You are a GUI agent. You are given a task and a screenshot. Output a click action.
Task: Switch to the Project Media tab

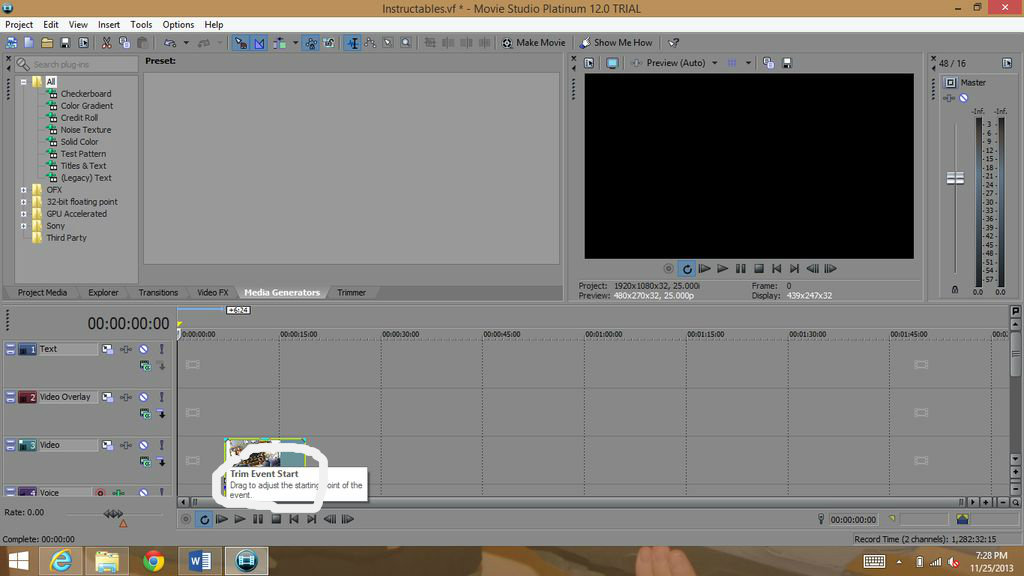click(x=42, y=293)
